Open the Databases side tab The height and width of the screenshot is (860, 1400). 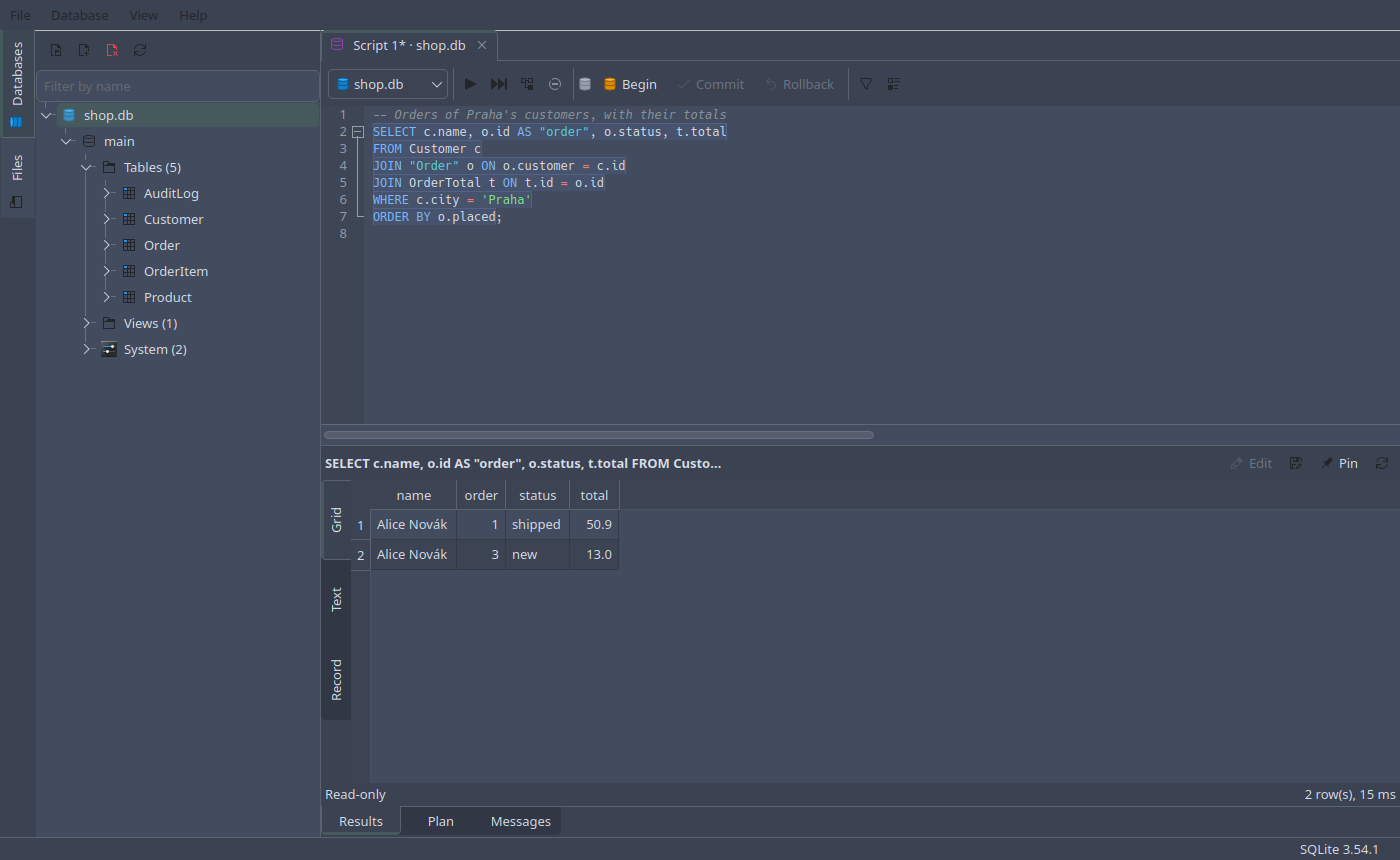(x=17, y=82)
